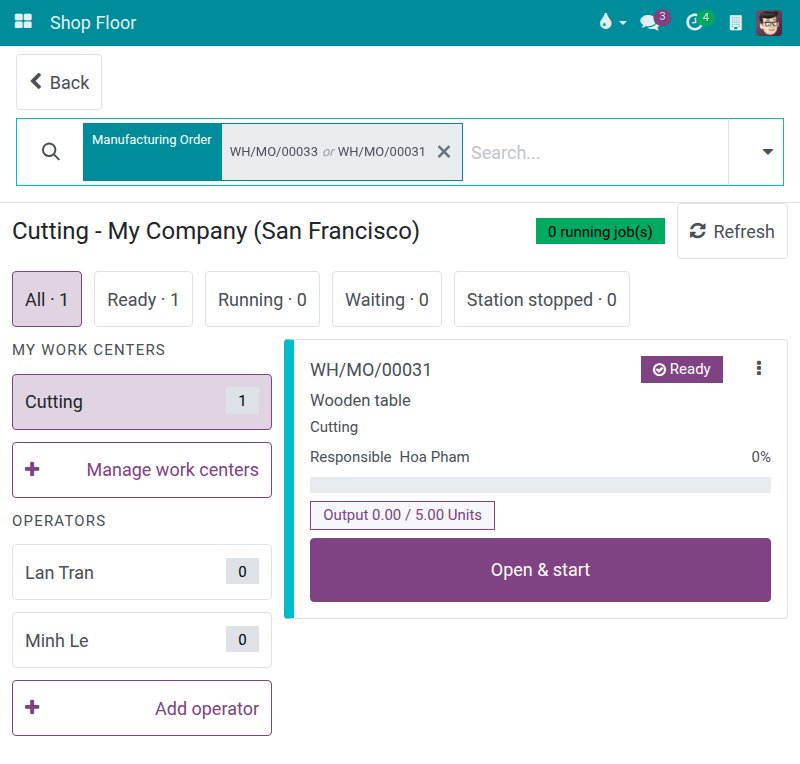The image size is (800, 764).
Task: Click the Open & start button
Action: pos(540,570)
